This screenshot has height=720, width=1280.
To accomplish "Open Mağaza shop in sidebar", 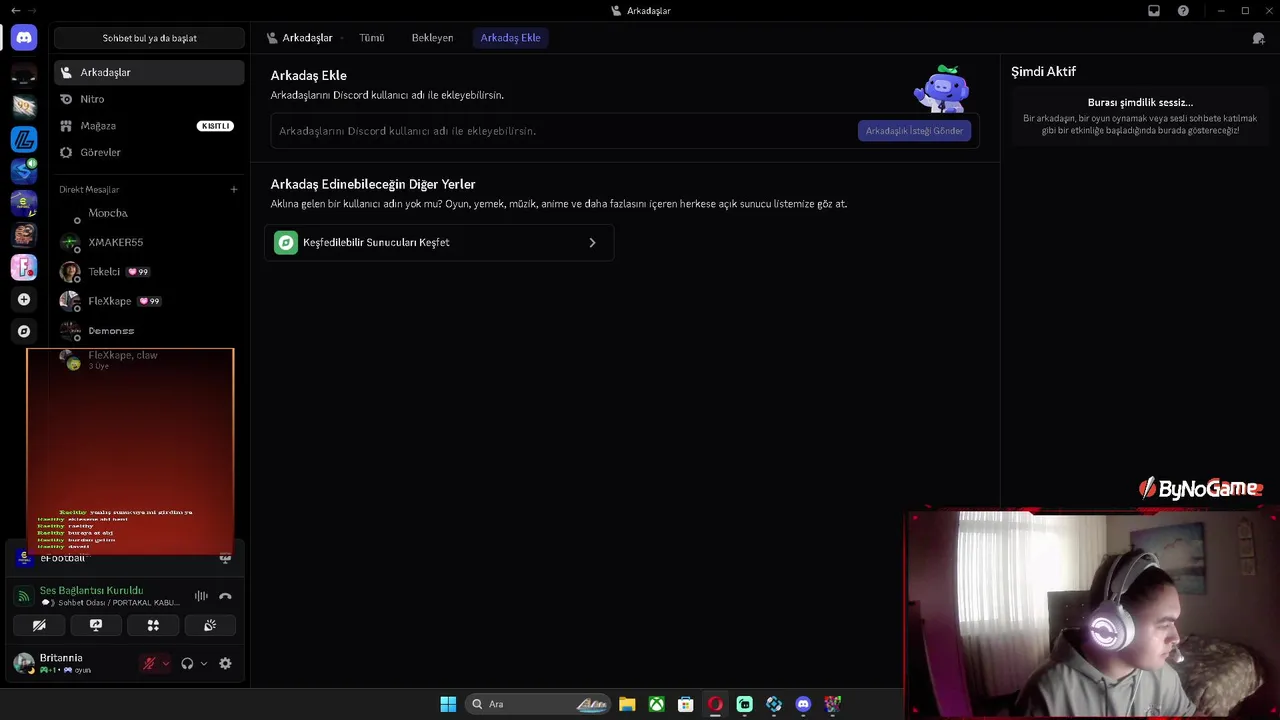I will point(149,126).
